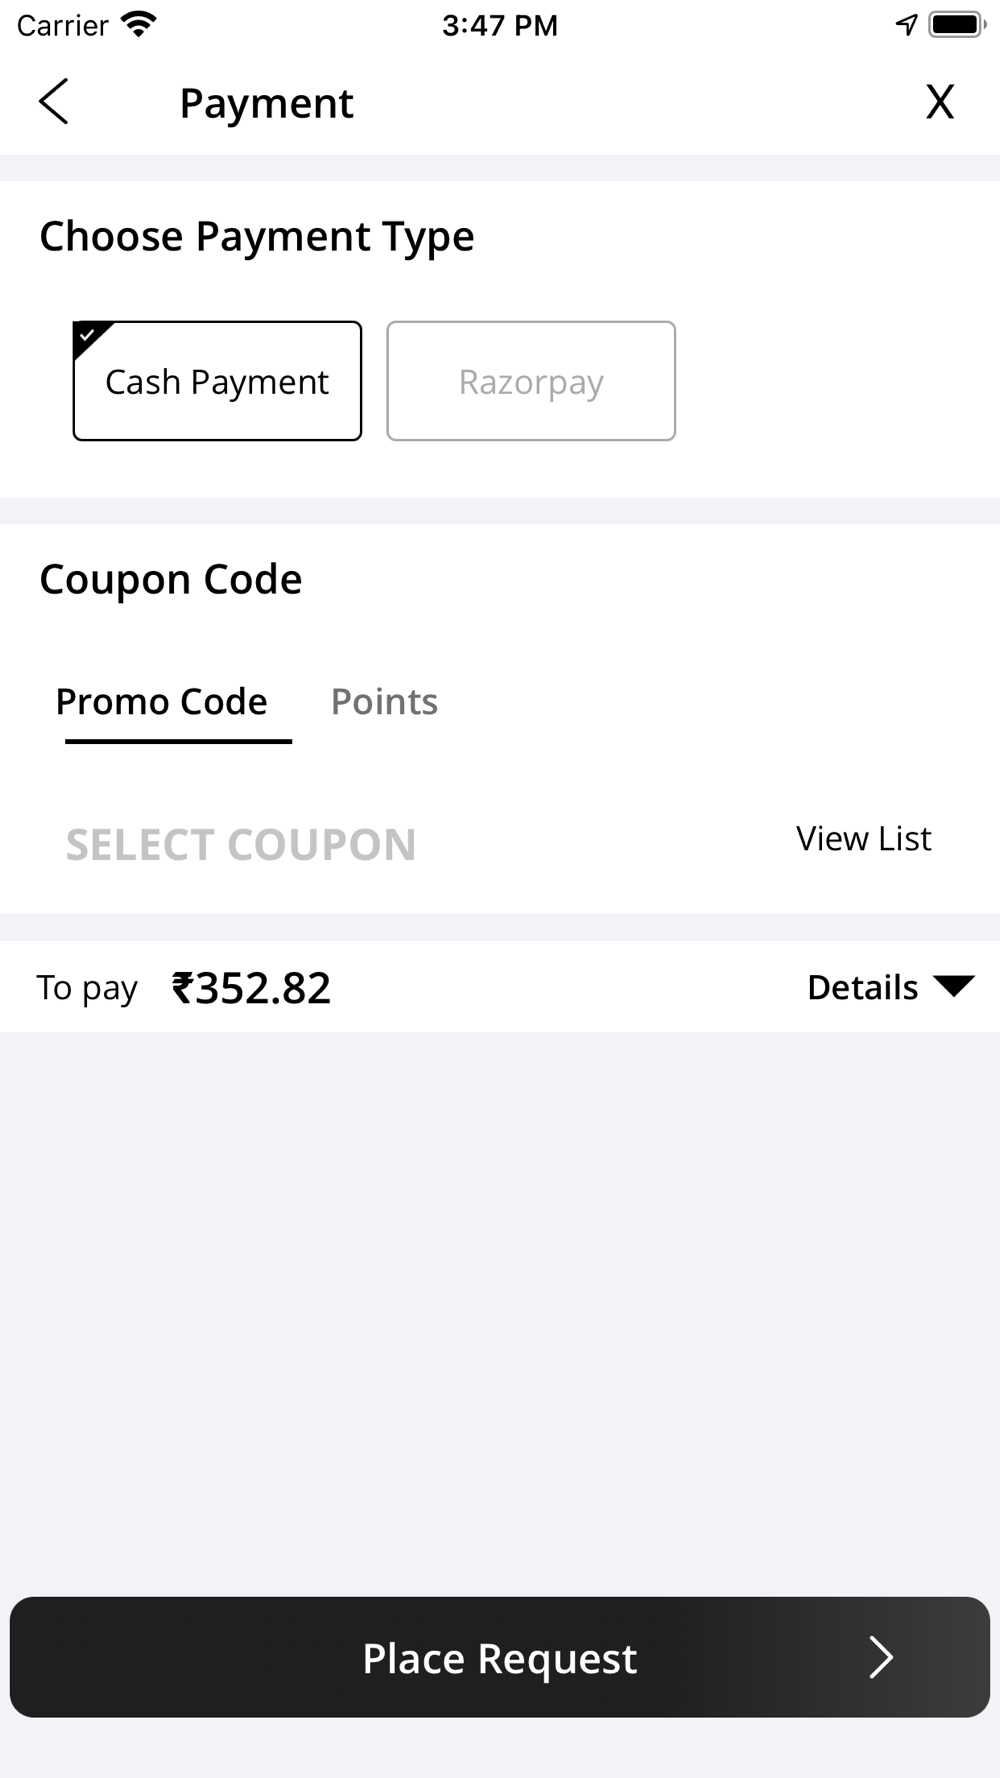
Task: Close payment screen with X icon
Action: click(x=939, y=101)
